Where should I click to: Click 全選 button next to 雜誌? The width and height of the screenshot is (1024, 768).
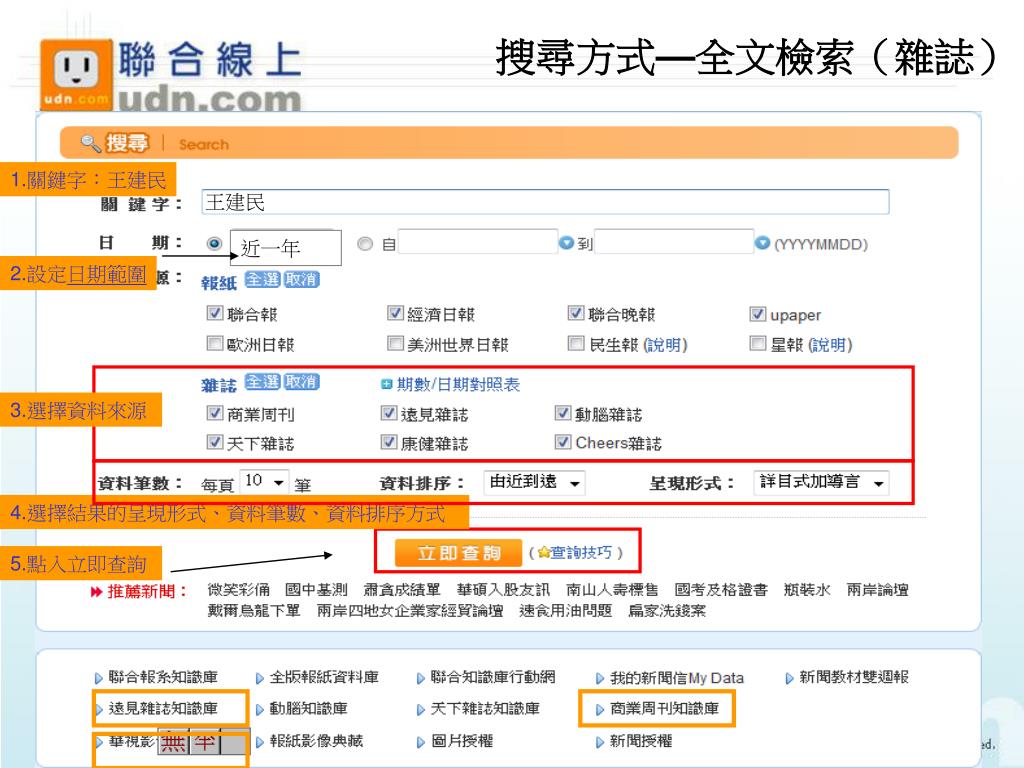click(263, 382)
